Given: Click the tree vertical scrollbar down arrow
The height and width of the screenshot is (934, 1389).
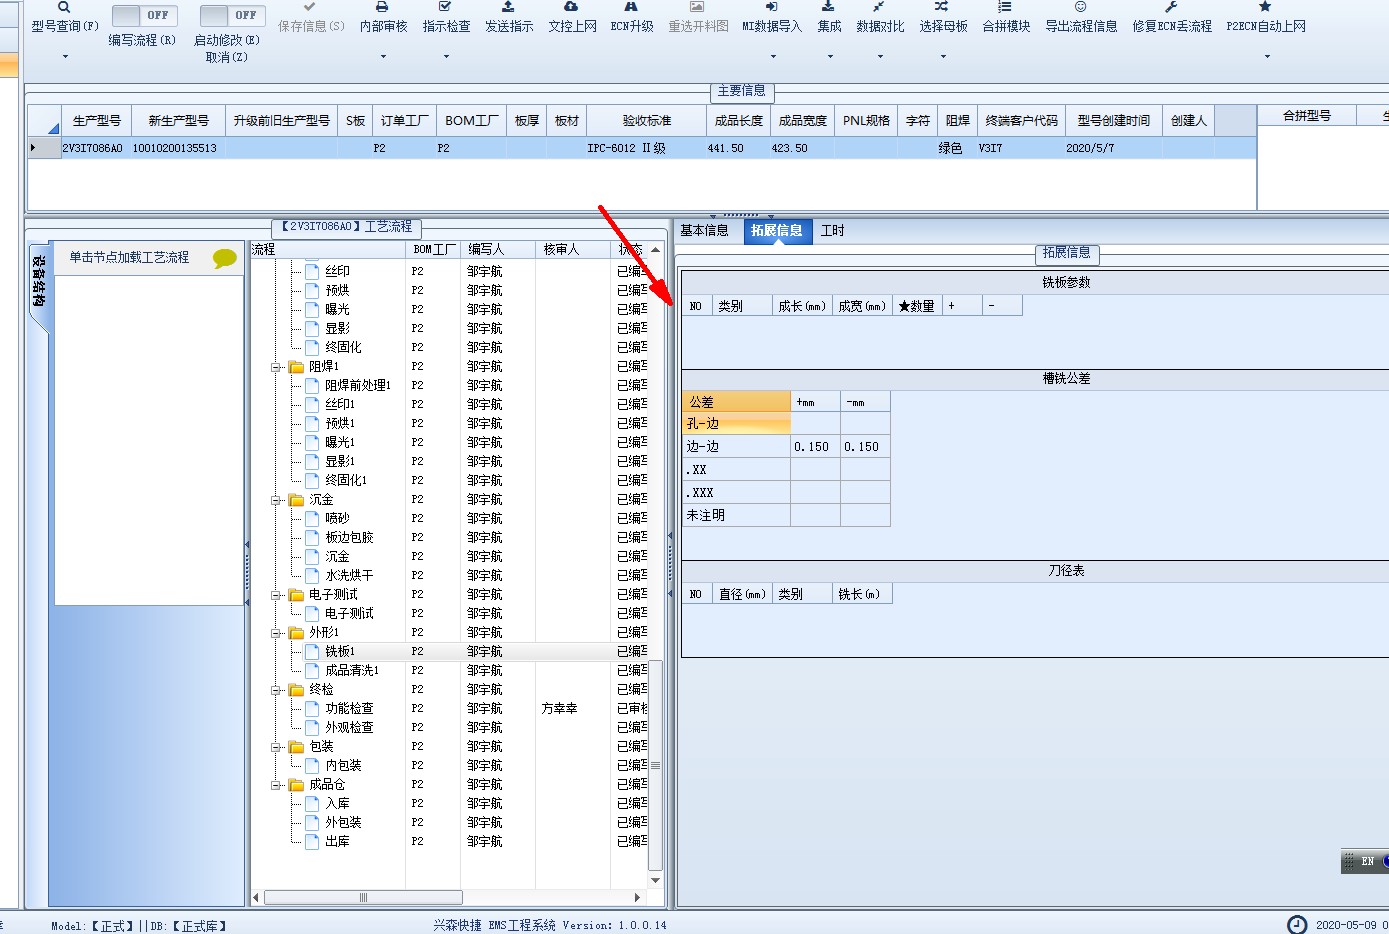Looking at the screenshot, I should 656,881.
